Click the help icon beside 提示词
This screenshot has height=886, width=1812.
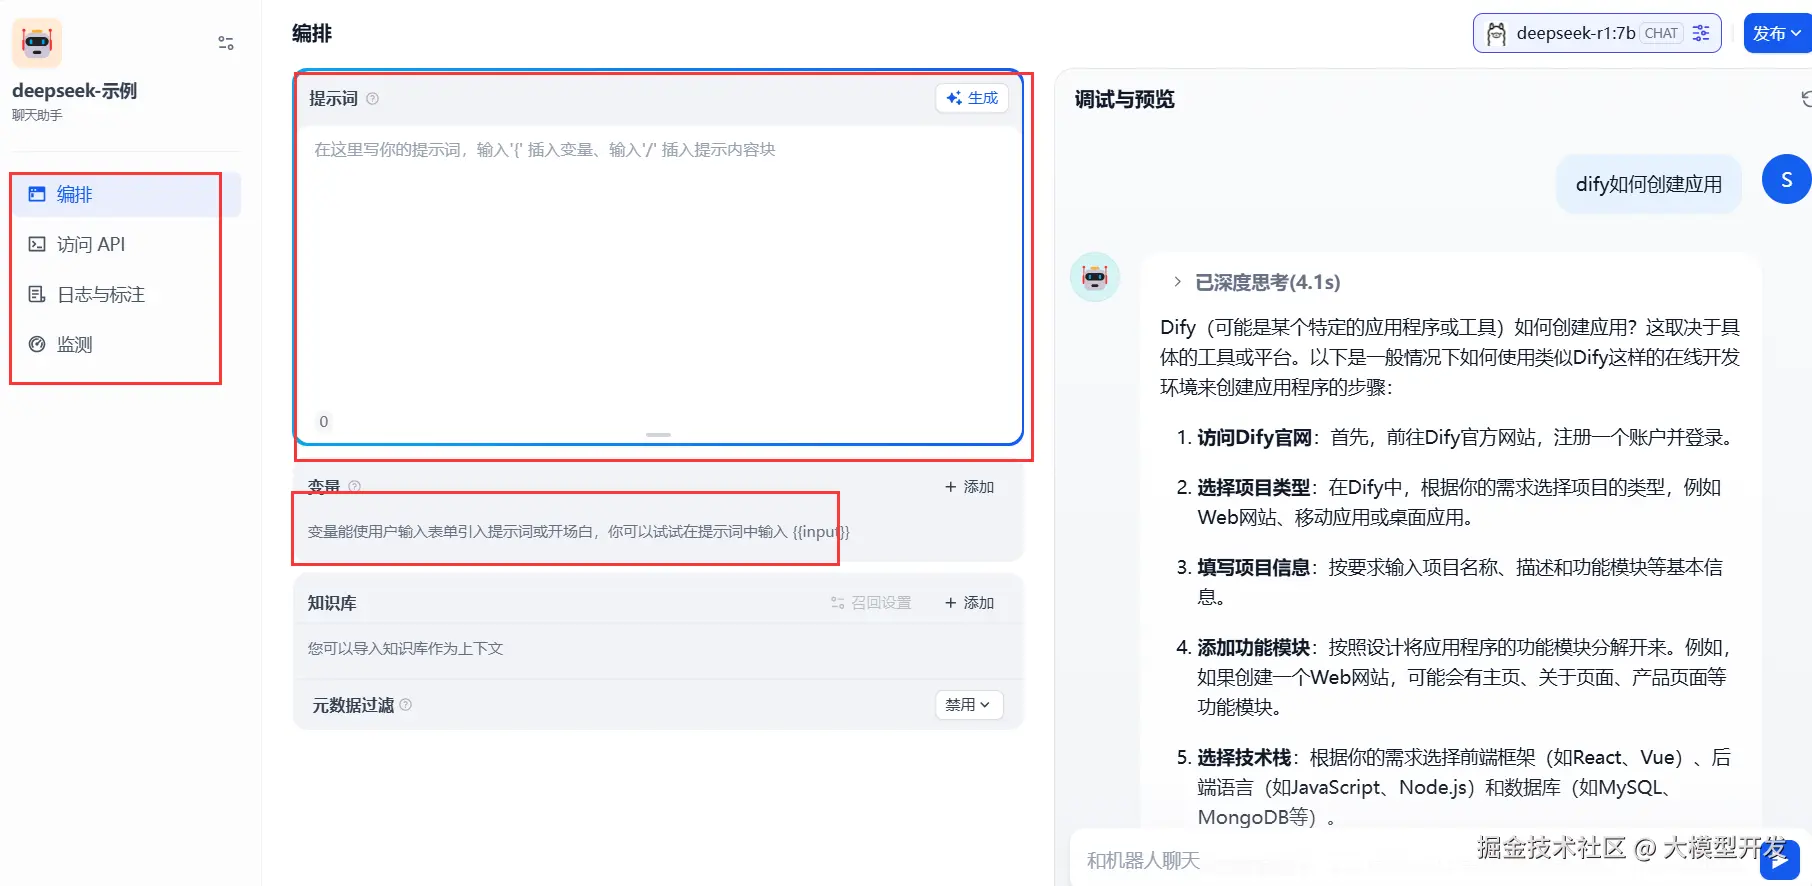click(x=372, y=99)
